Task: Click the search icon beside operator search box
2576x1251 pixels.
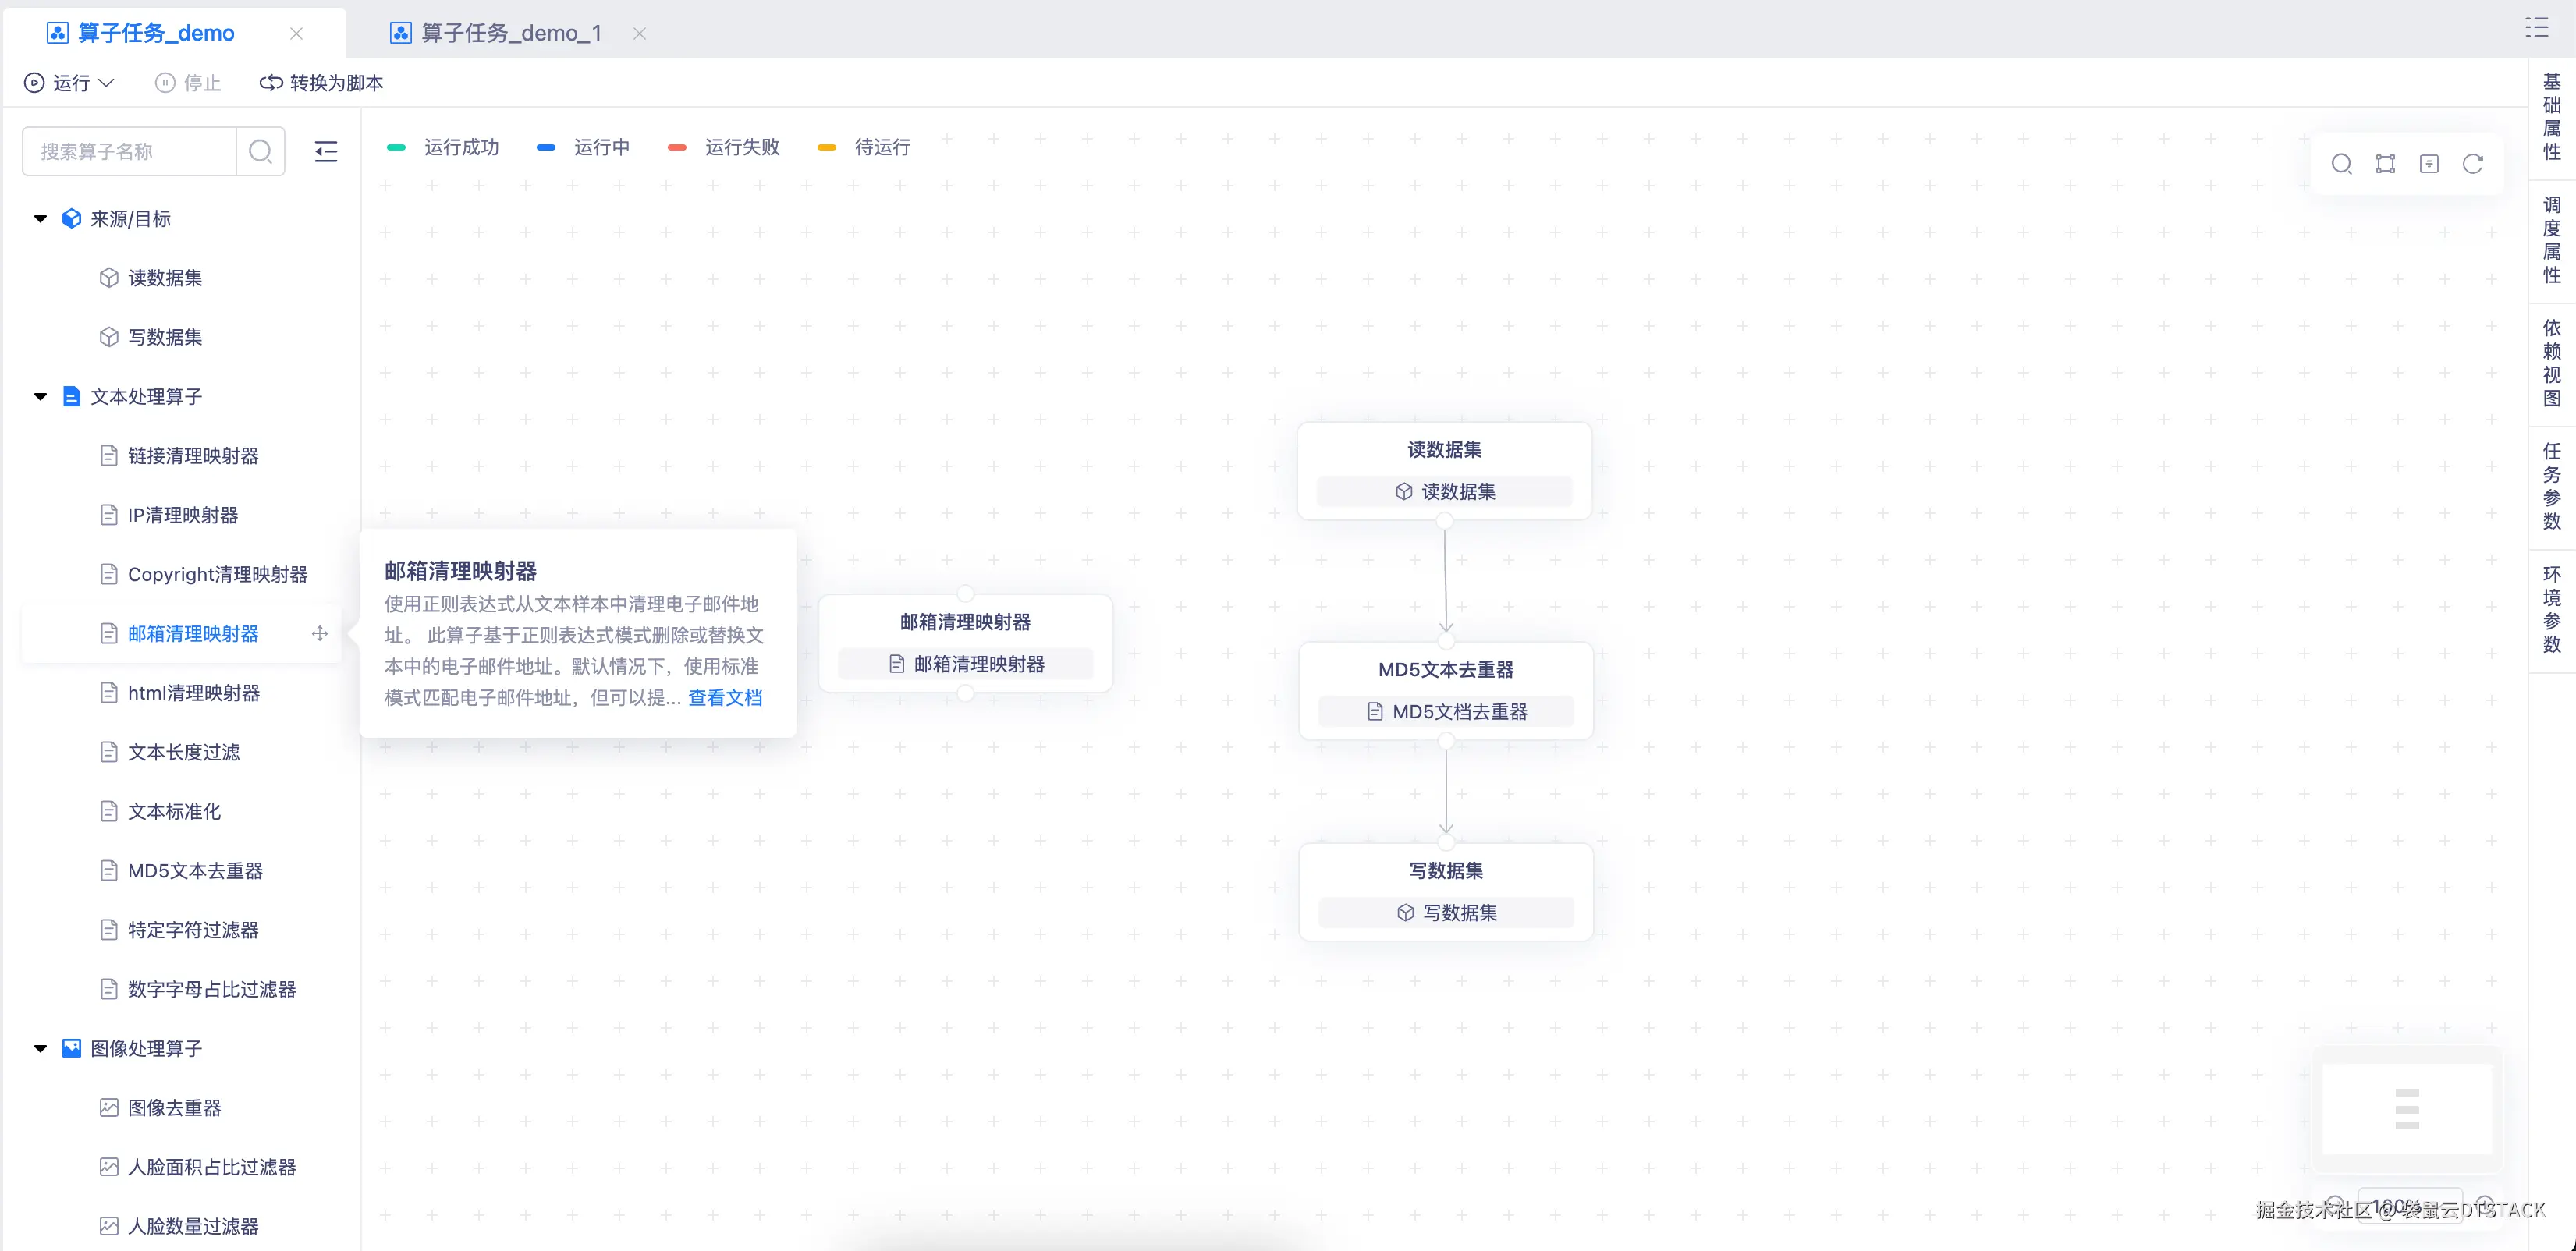Action: point(261,152)
